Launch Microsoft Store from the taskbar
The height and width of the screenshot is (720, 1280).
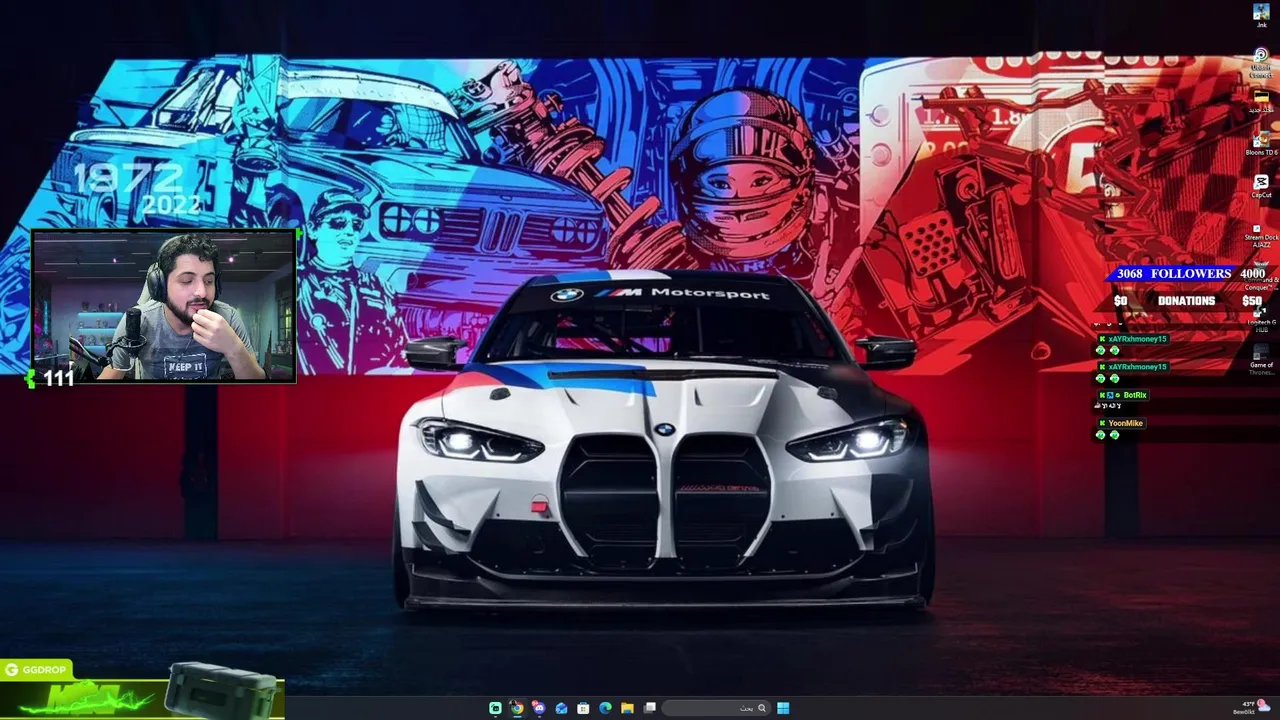[583, 708]
